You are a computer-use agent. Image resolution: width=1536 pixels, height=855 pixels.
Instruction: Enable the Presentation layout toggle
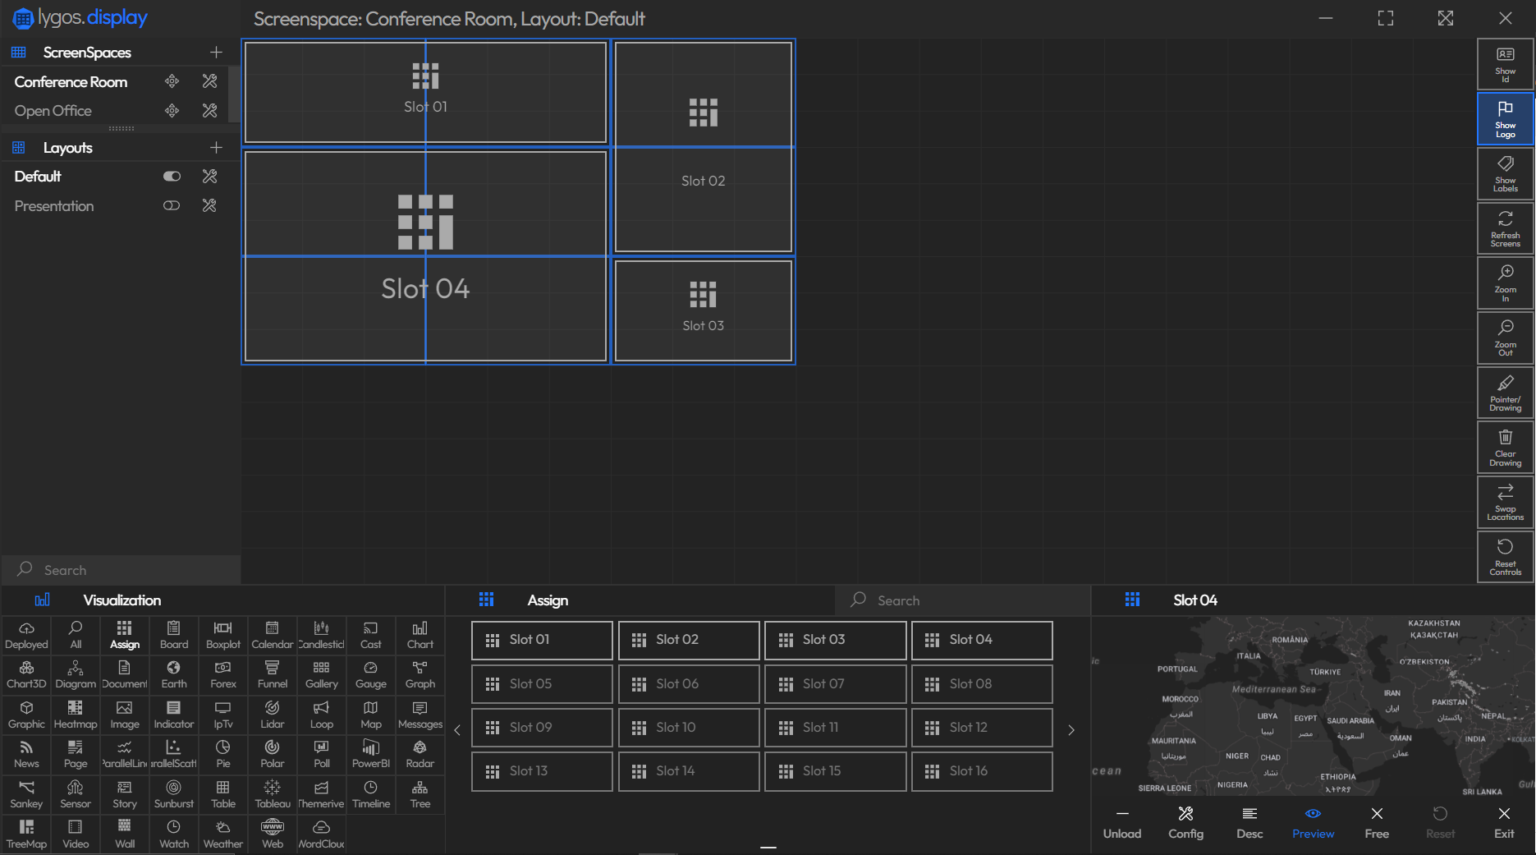[x=171, y=205]
